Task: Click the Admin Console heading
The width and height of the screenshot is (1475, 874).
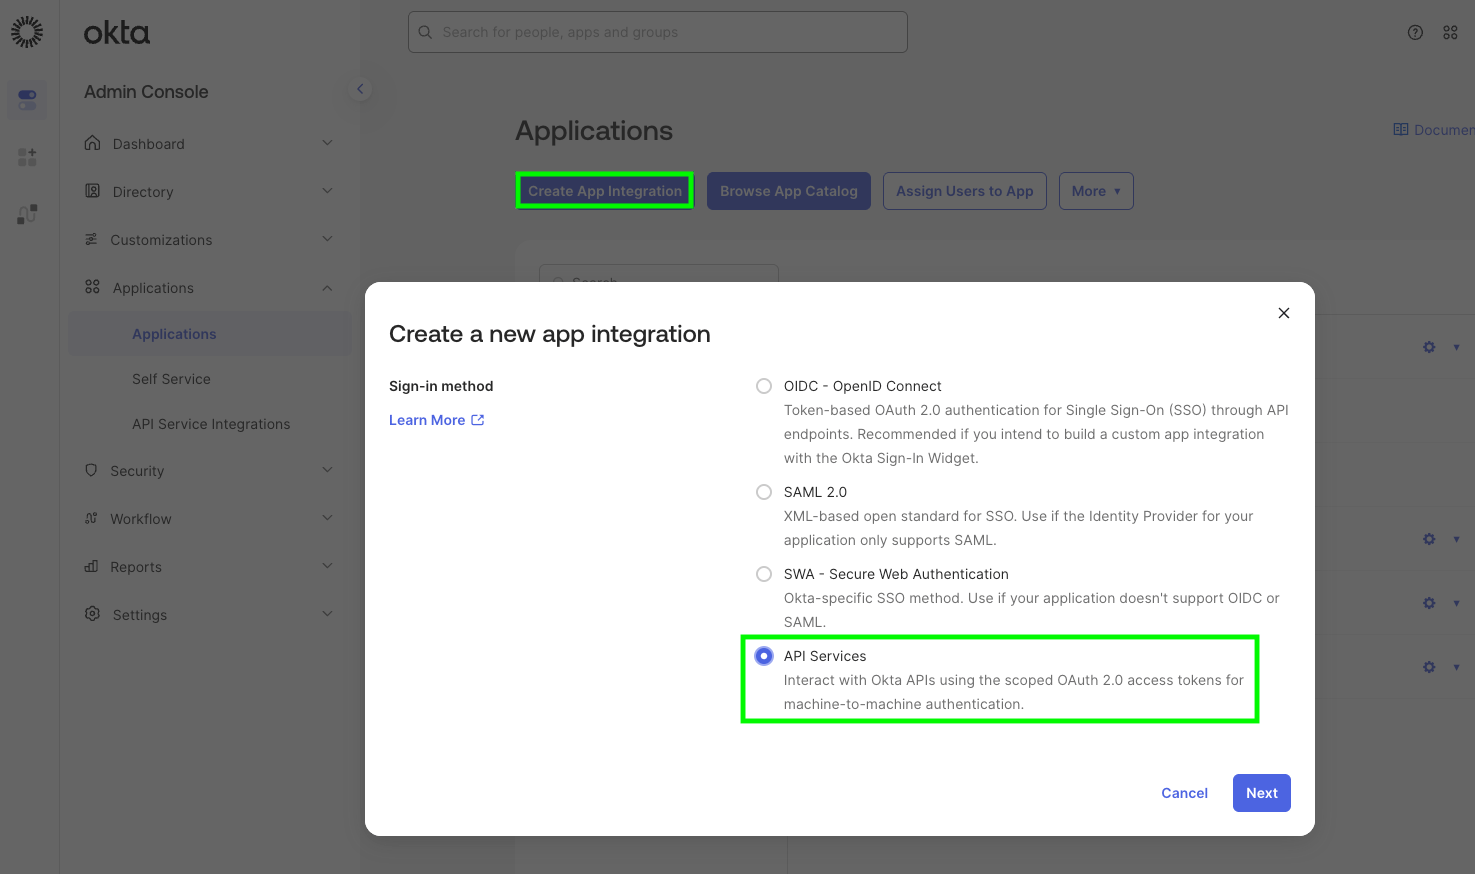Action: [146, 92]
